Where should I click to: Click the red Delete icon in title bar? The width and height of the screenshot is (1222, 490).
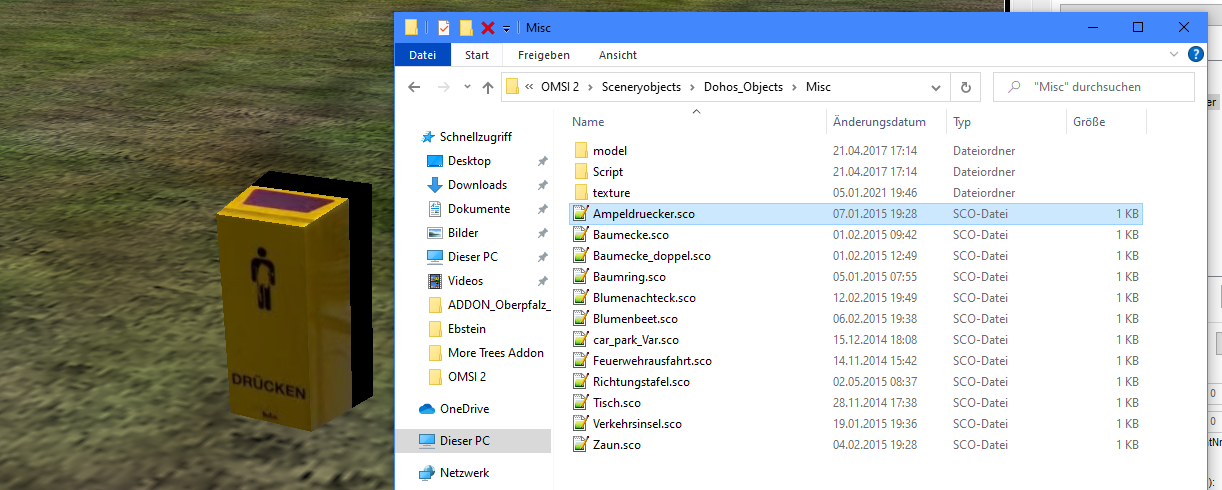tap(488, 28)
